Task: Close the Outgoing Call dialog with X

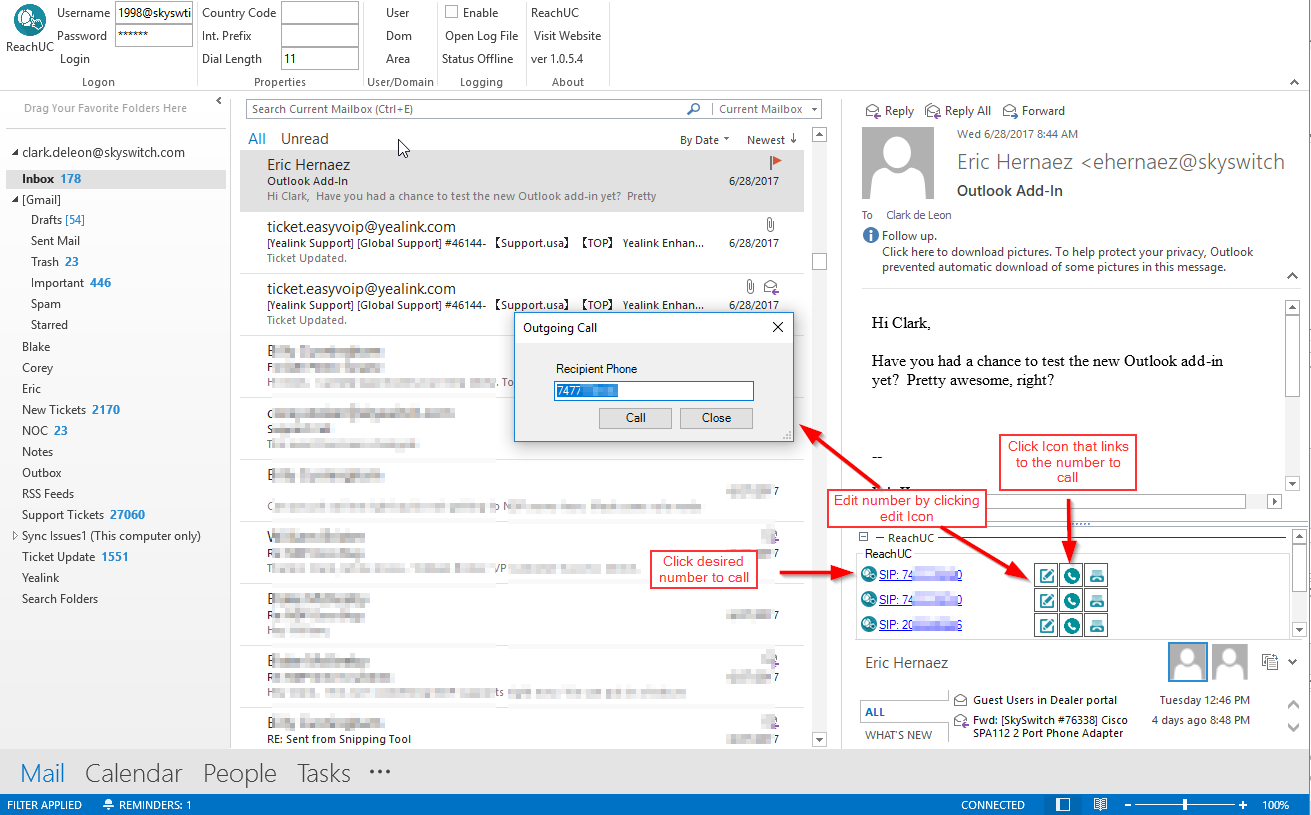Action: click(778, 327)
